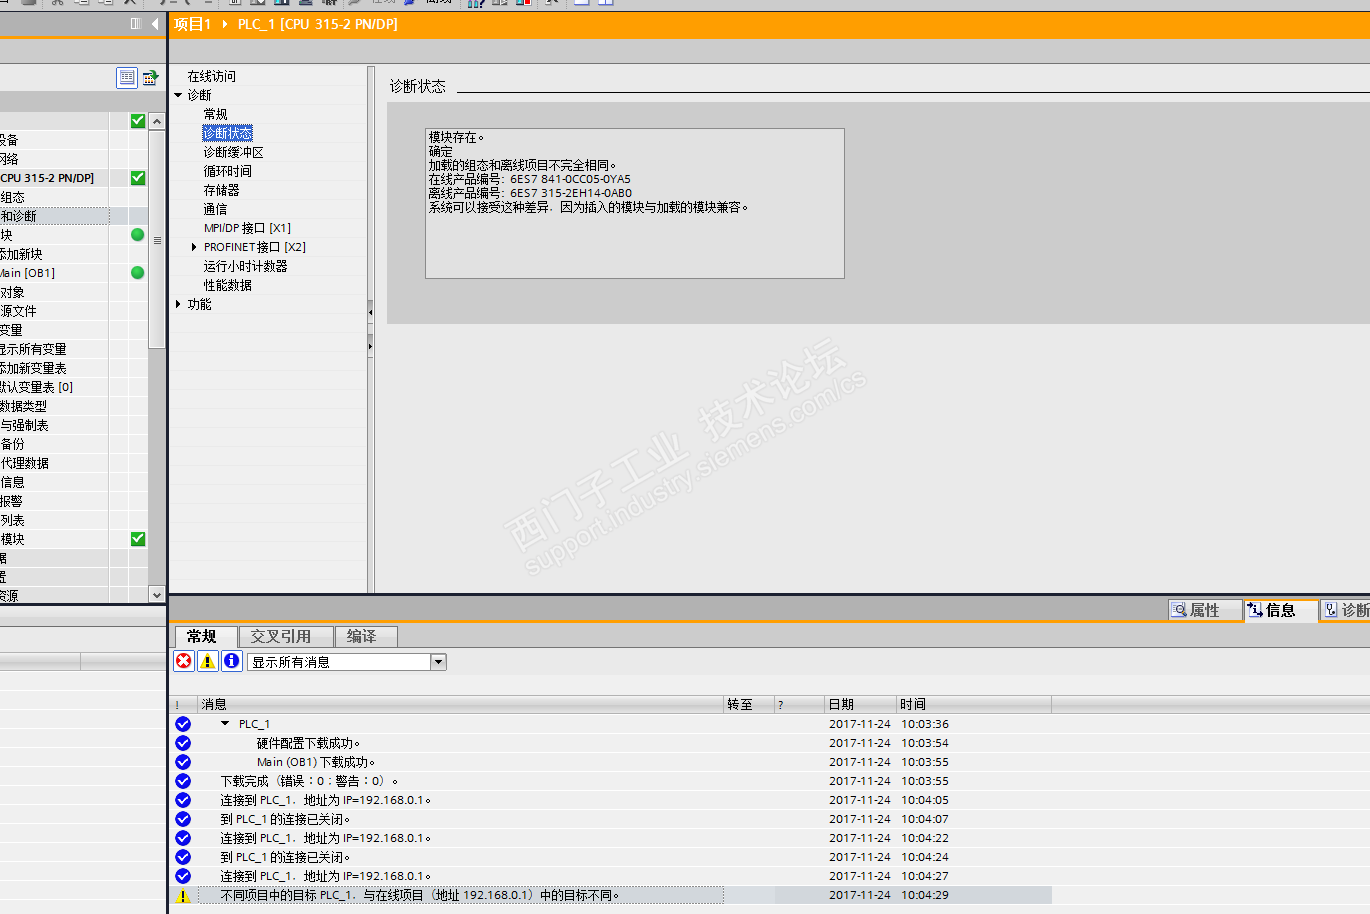1370x914 pixels.
Task: Click the status icon of the 10:04:07 message
Action: [183, 819]
